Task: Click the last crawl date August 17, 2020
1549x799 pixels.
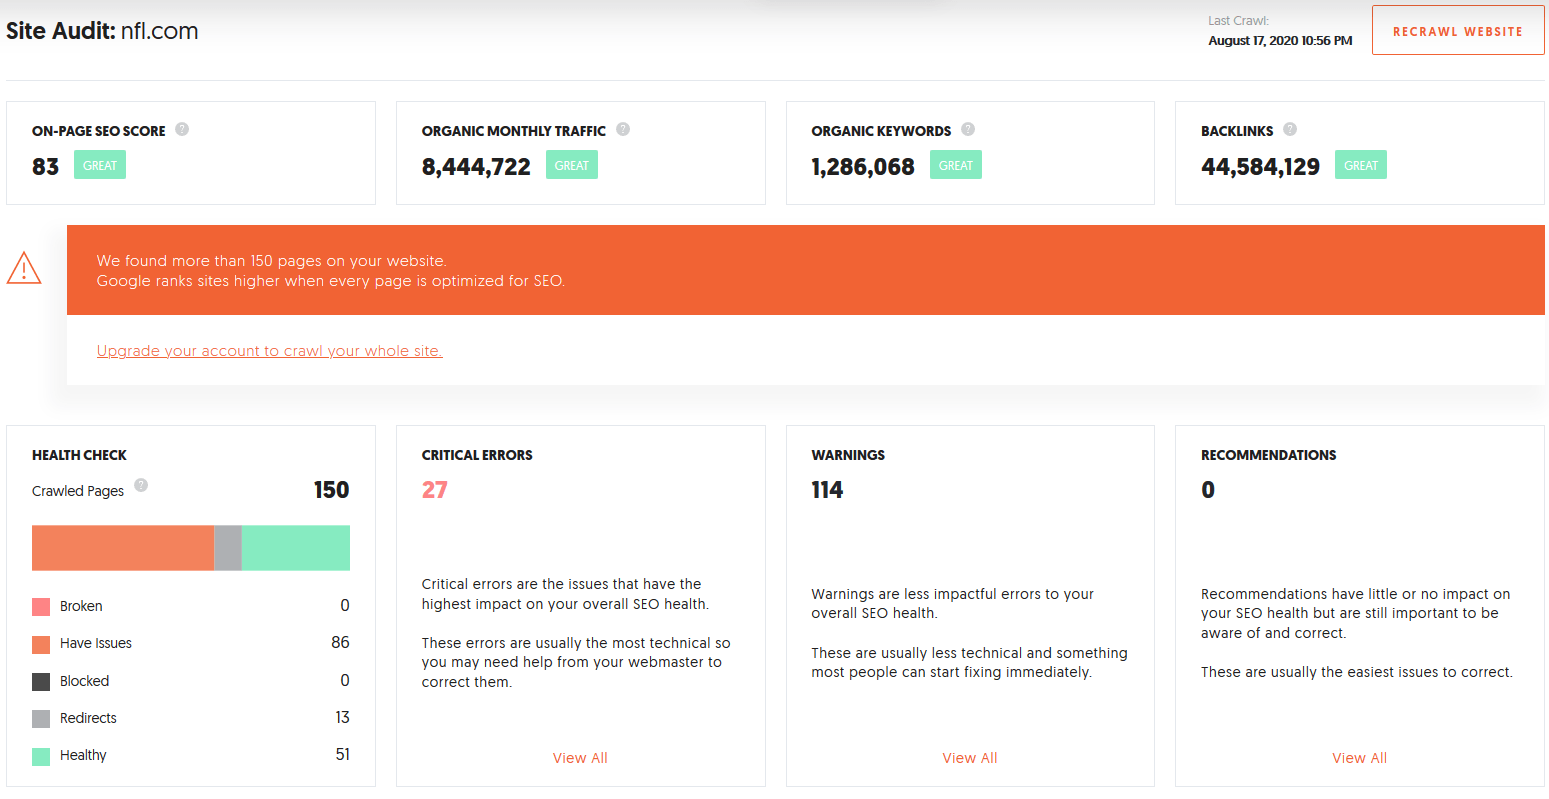Action: [1280, 41]
